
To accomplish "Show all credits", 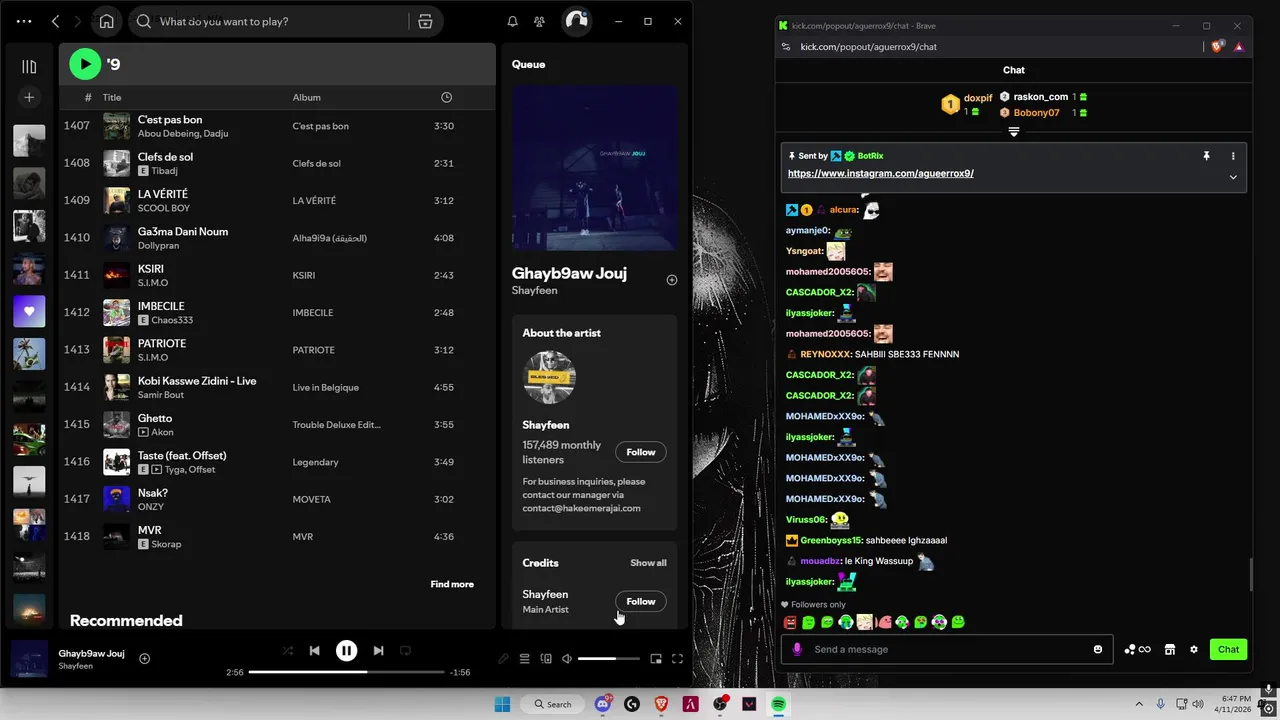I will (648, 563).
